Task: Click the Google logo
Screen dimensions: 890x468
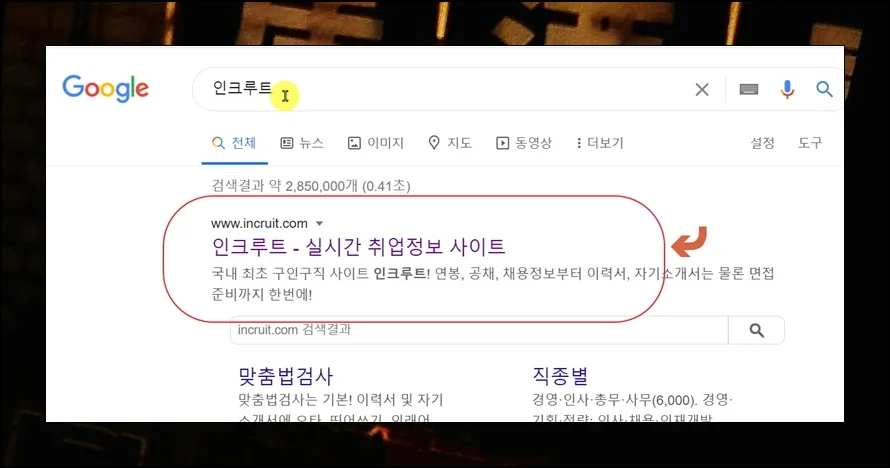Action: (x=106, y=88)
